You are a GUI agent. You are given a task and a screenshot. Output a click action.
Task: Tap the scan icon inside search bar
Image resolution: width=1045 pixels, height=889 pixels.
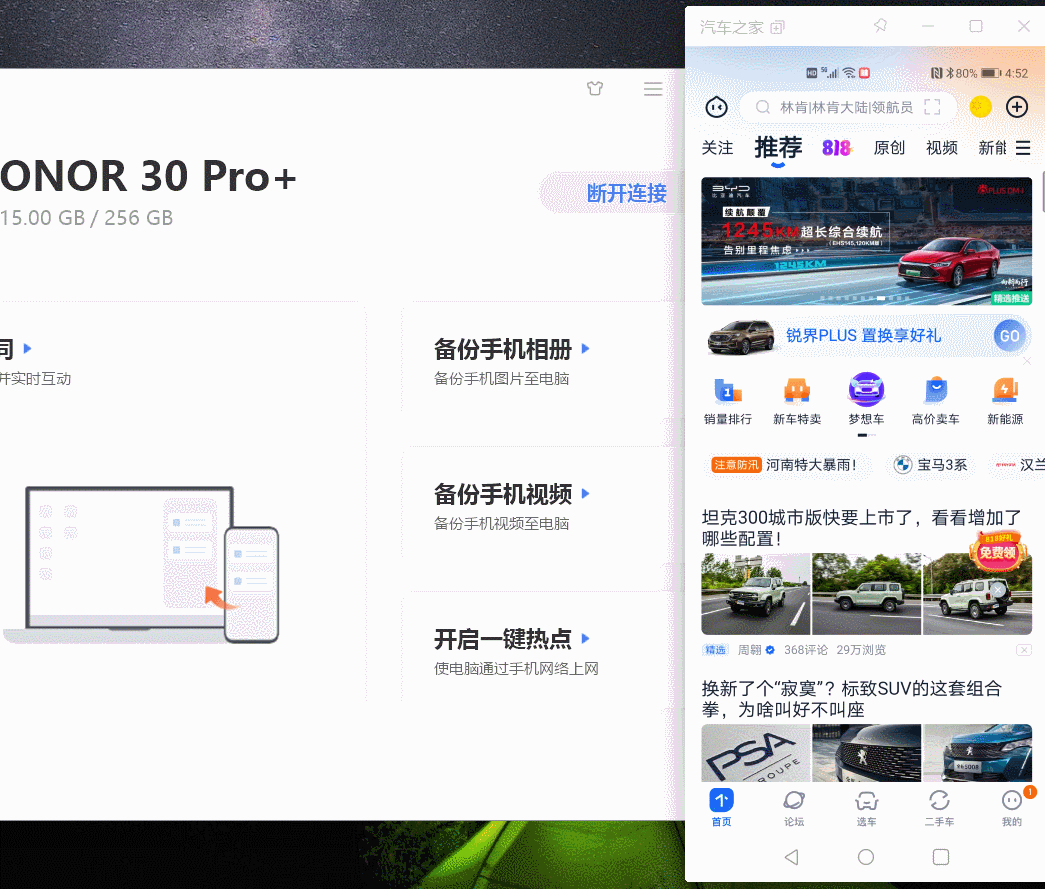pyautogui.click(x=932, y=107)
